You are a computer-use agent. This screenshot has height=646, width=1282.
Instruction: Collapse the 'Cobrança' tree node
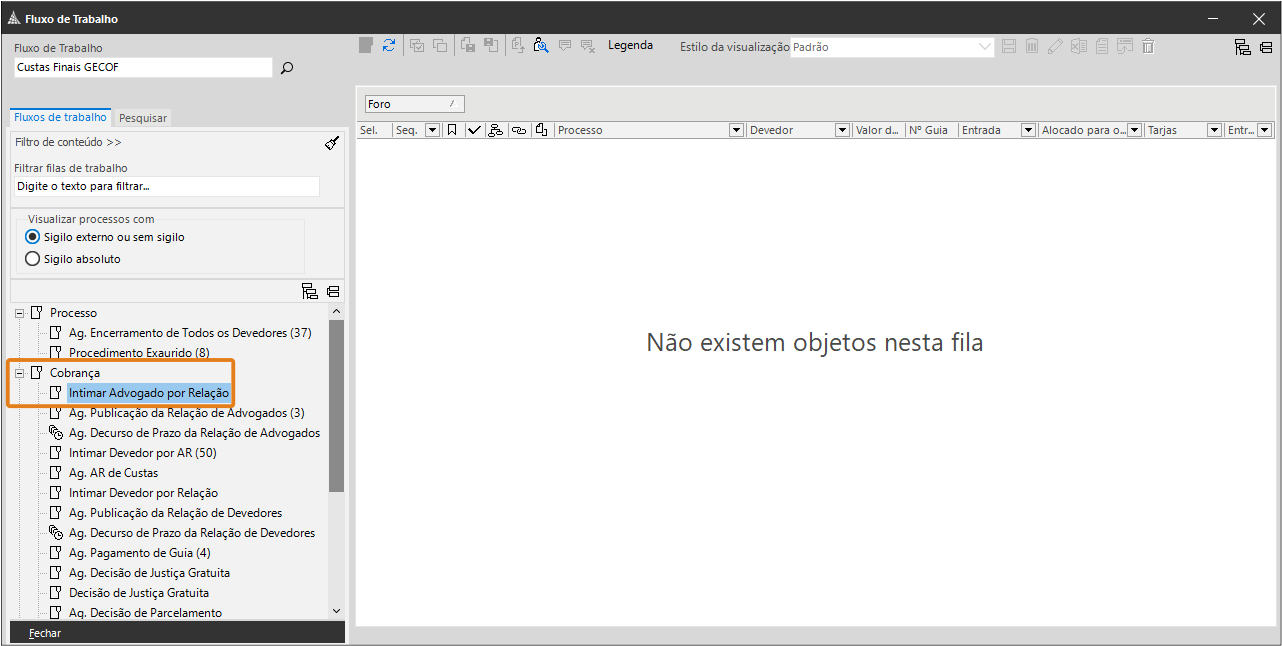19,373
